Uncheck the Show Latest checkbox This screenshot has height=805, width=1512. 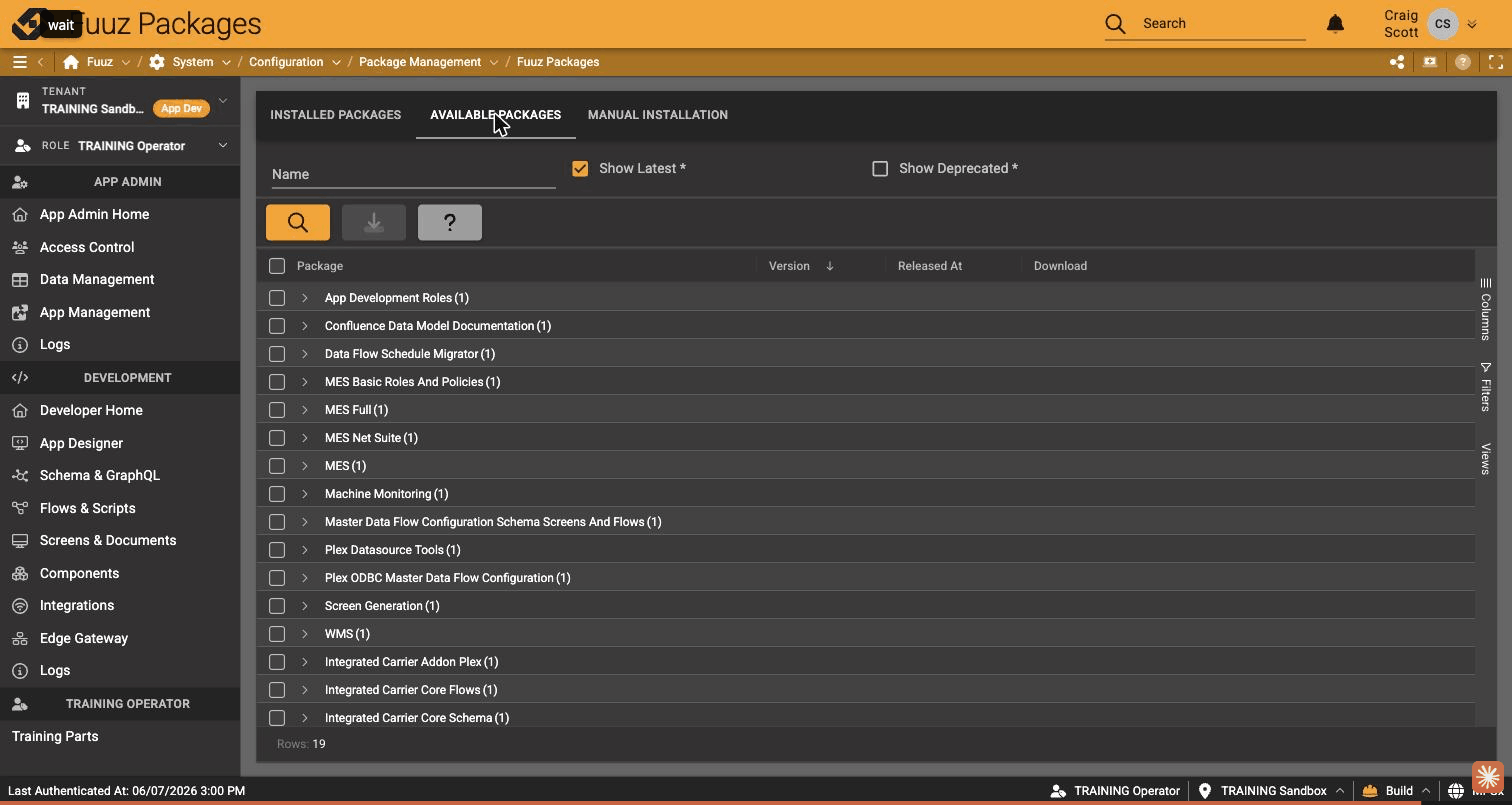580,168
